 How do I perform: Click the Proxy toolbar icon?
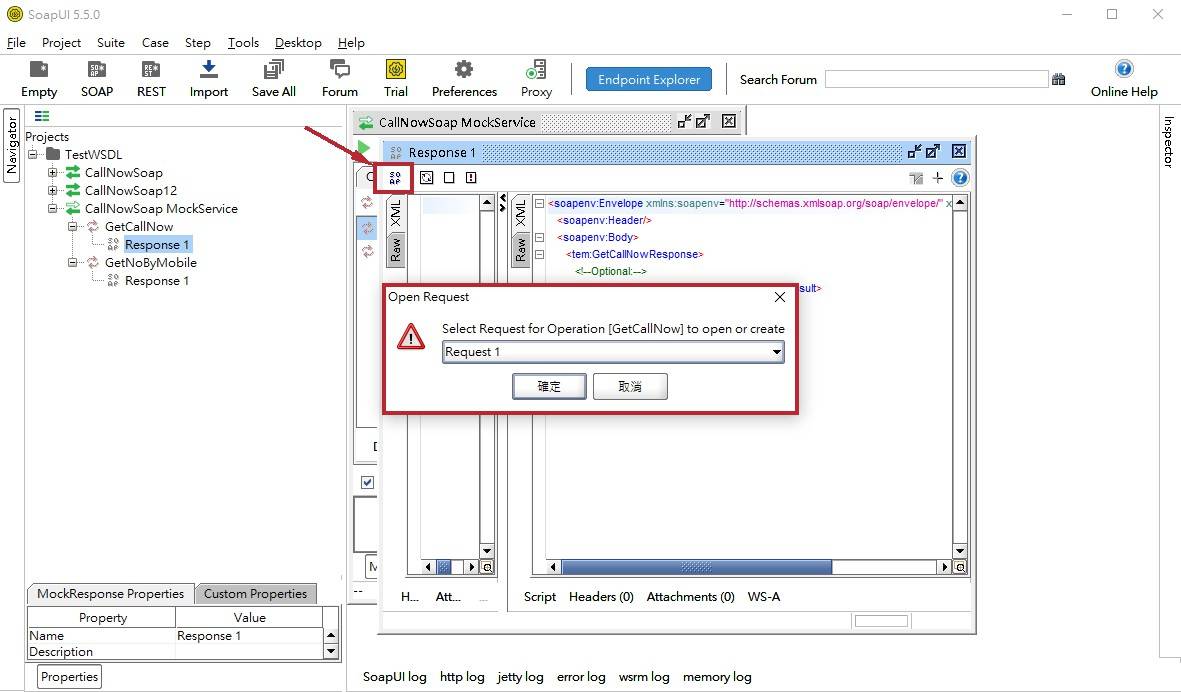[x=536, y=78]
